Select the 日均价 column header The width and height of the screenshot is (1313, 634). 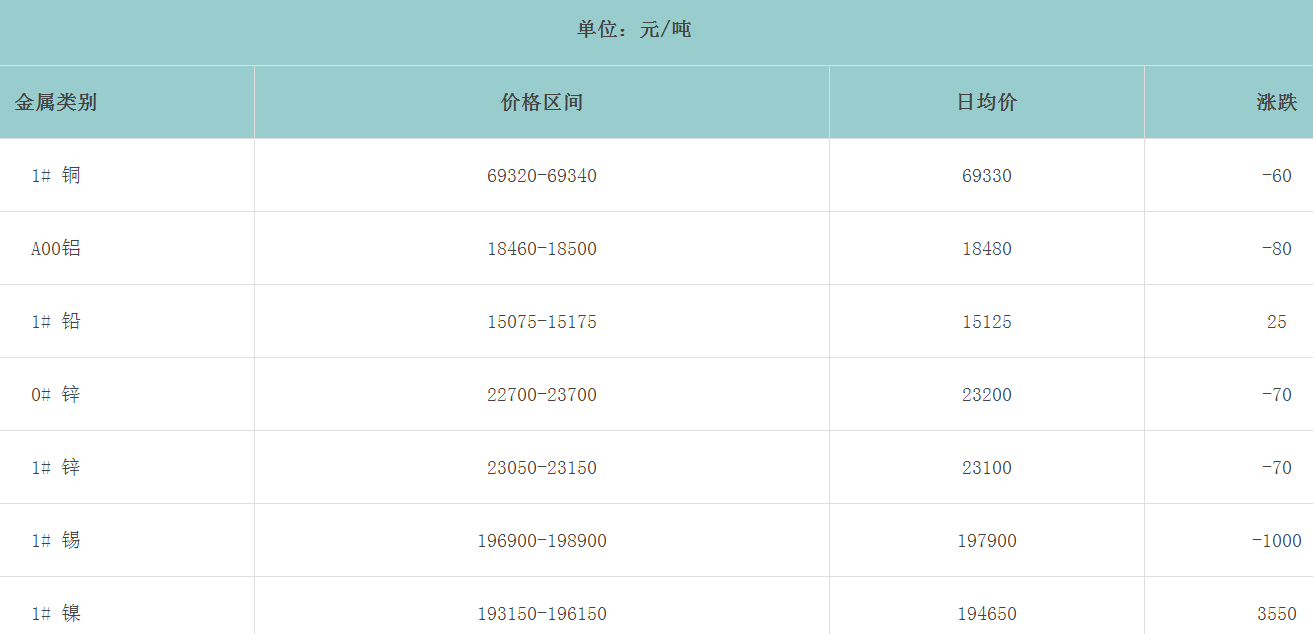pos(986,102)
